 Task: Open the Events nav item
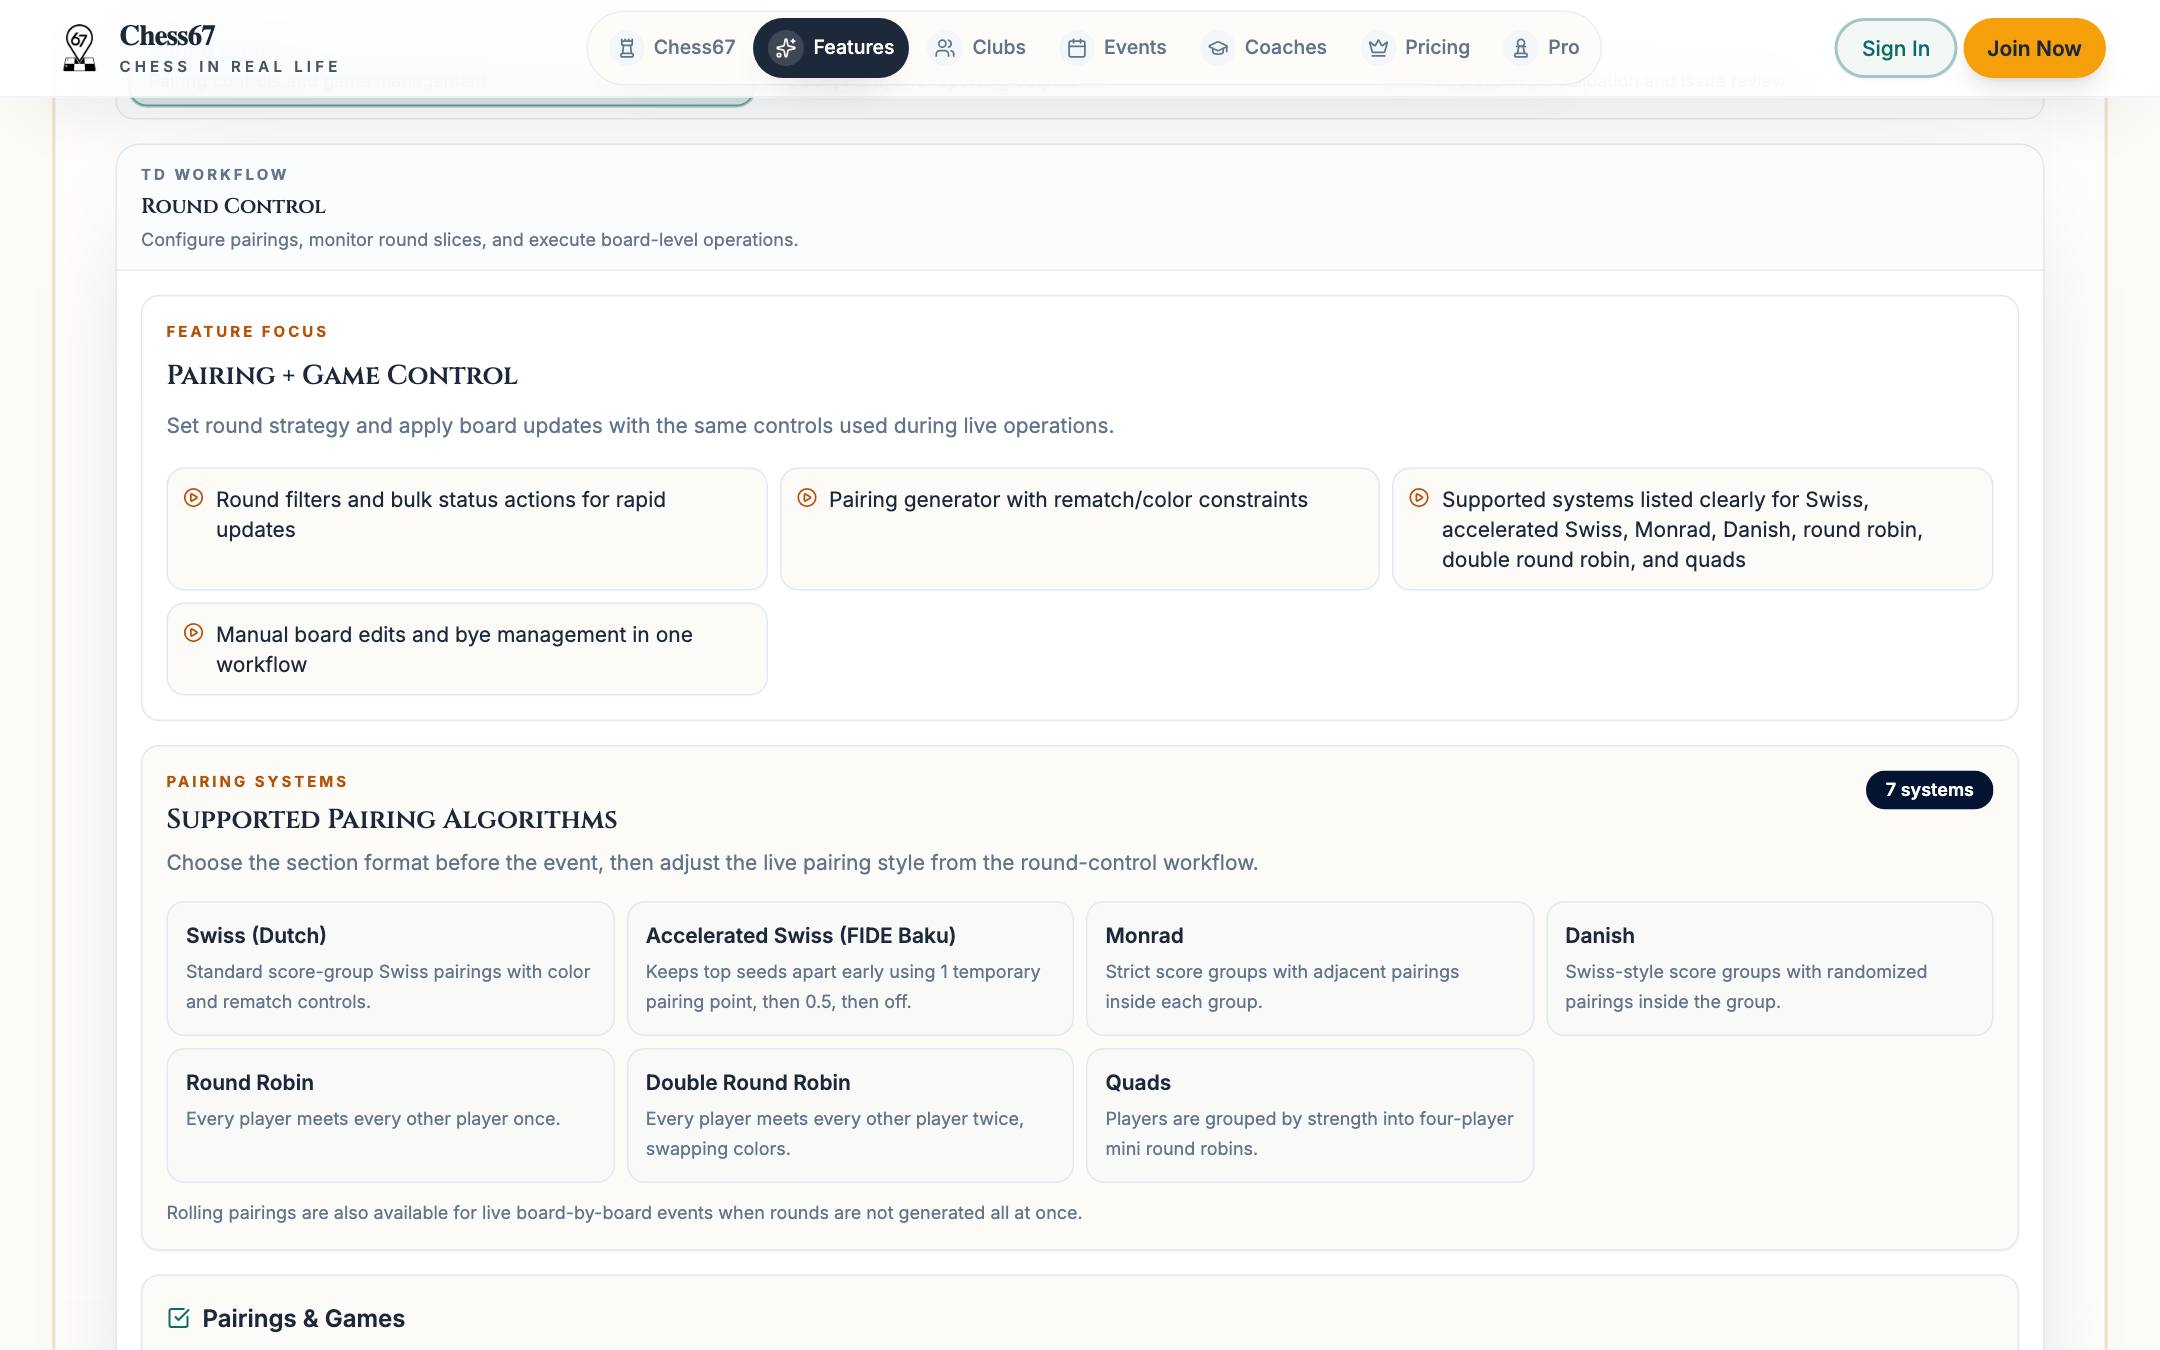pyautogui.click(x=1116, y=48)
